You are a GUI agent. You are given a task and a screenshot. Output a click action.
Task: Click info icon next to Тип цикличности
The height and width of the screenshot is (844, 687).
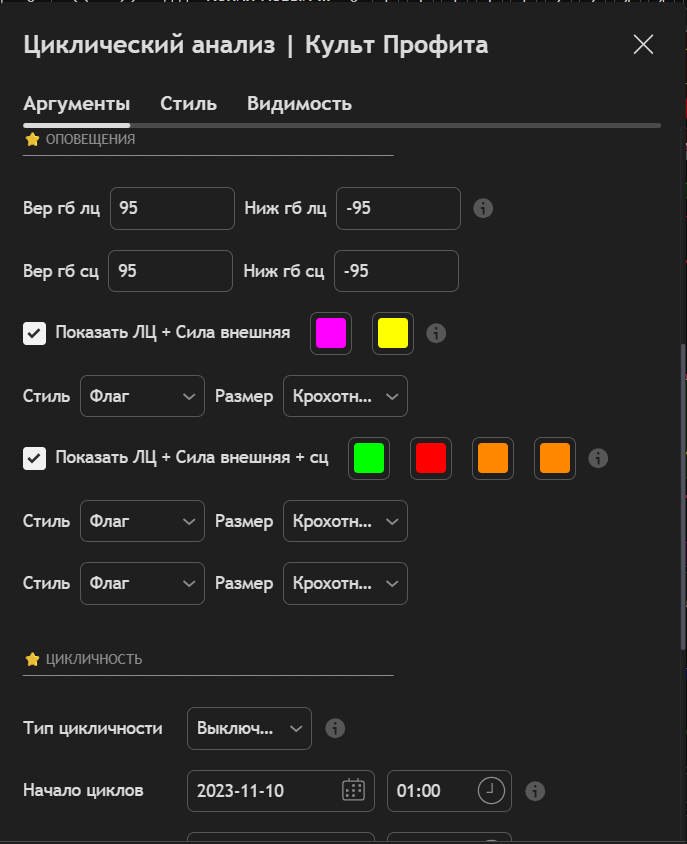[336, 728]
